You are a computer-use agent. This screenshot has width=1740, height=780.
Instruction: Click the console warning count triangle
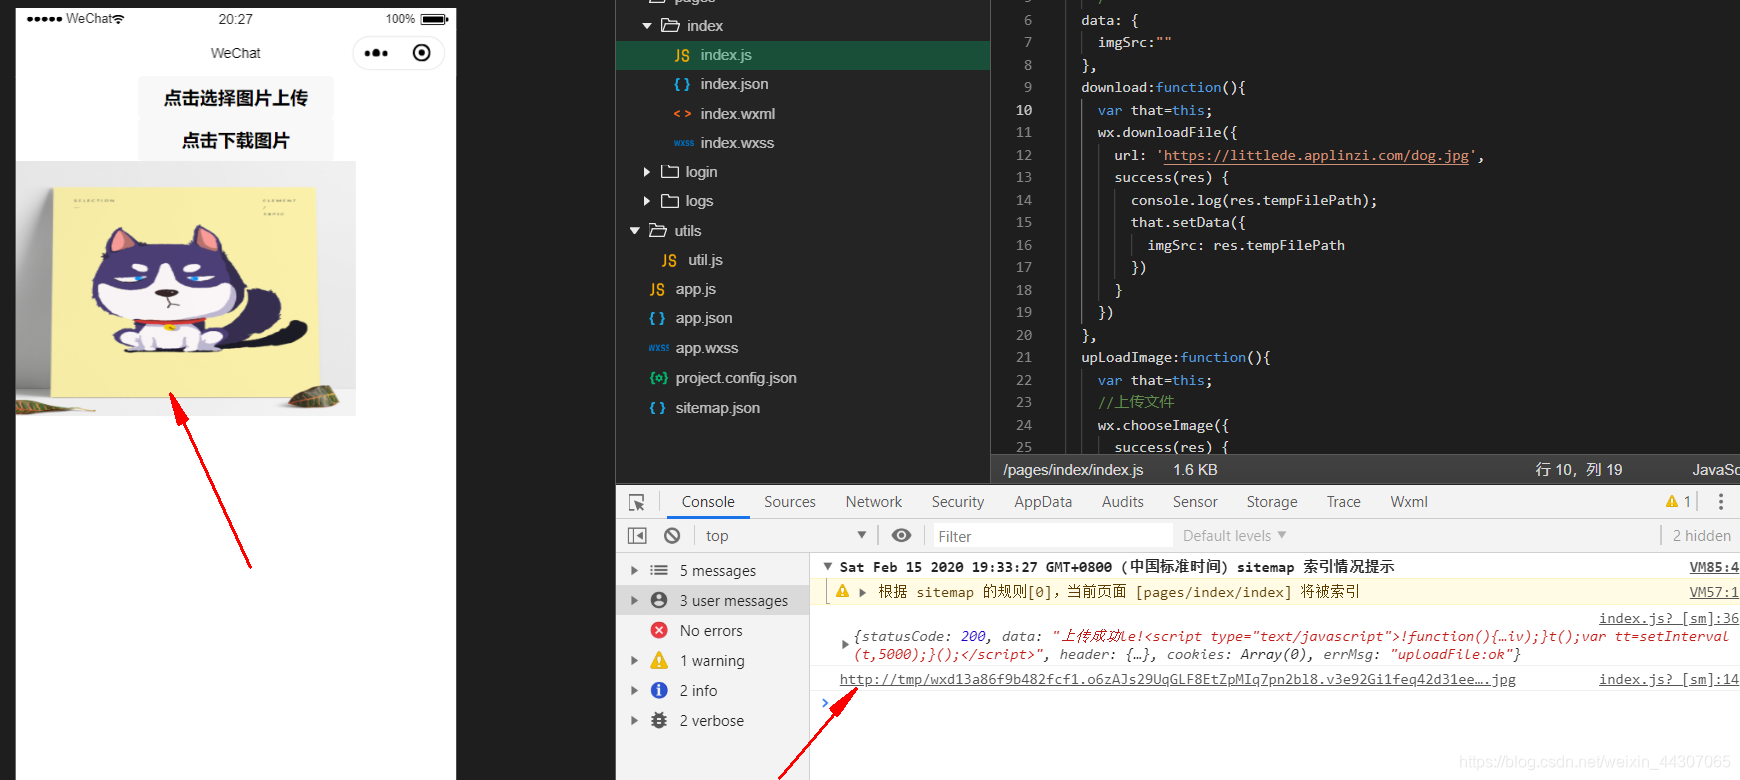click(x=1672, y=502)
